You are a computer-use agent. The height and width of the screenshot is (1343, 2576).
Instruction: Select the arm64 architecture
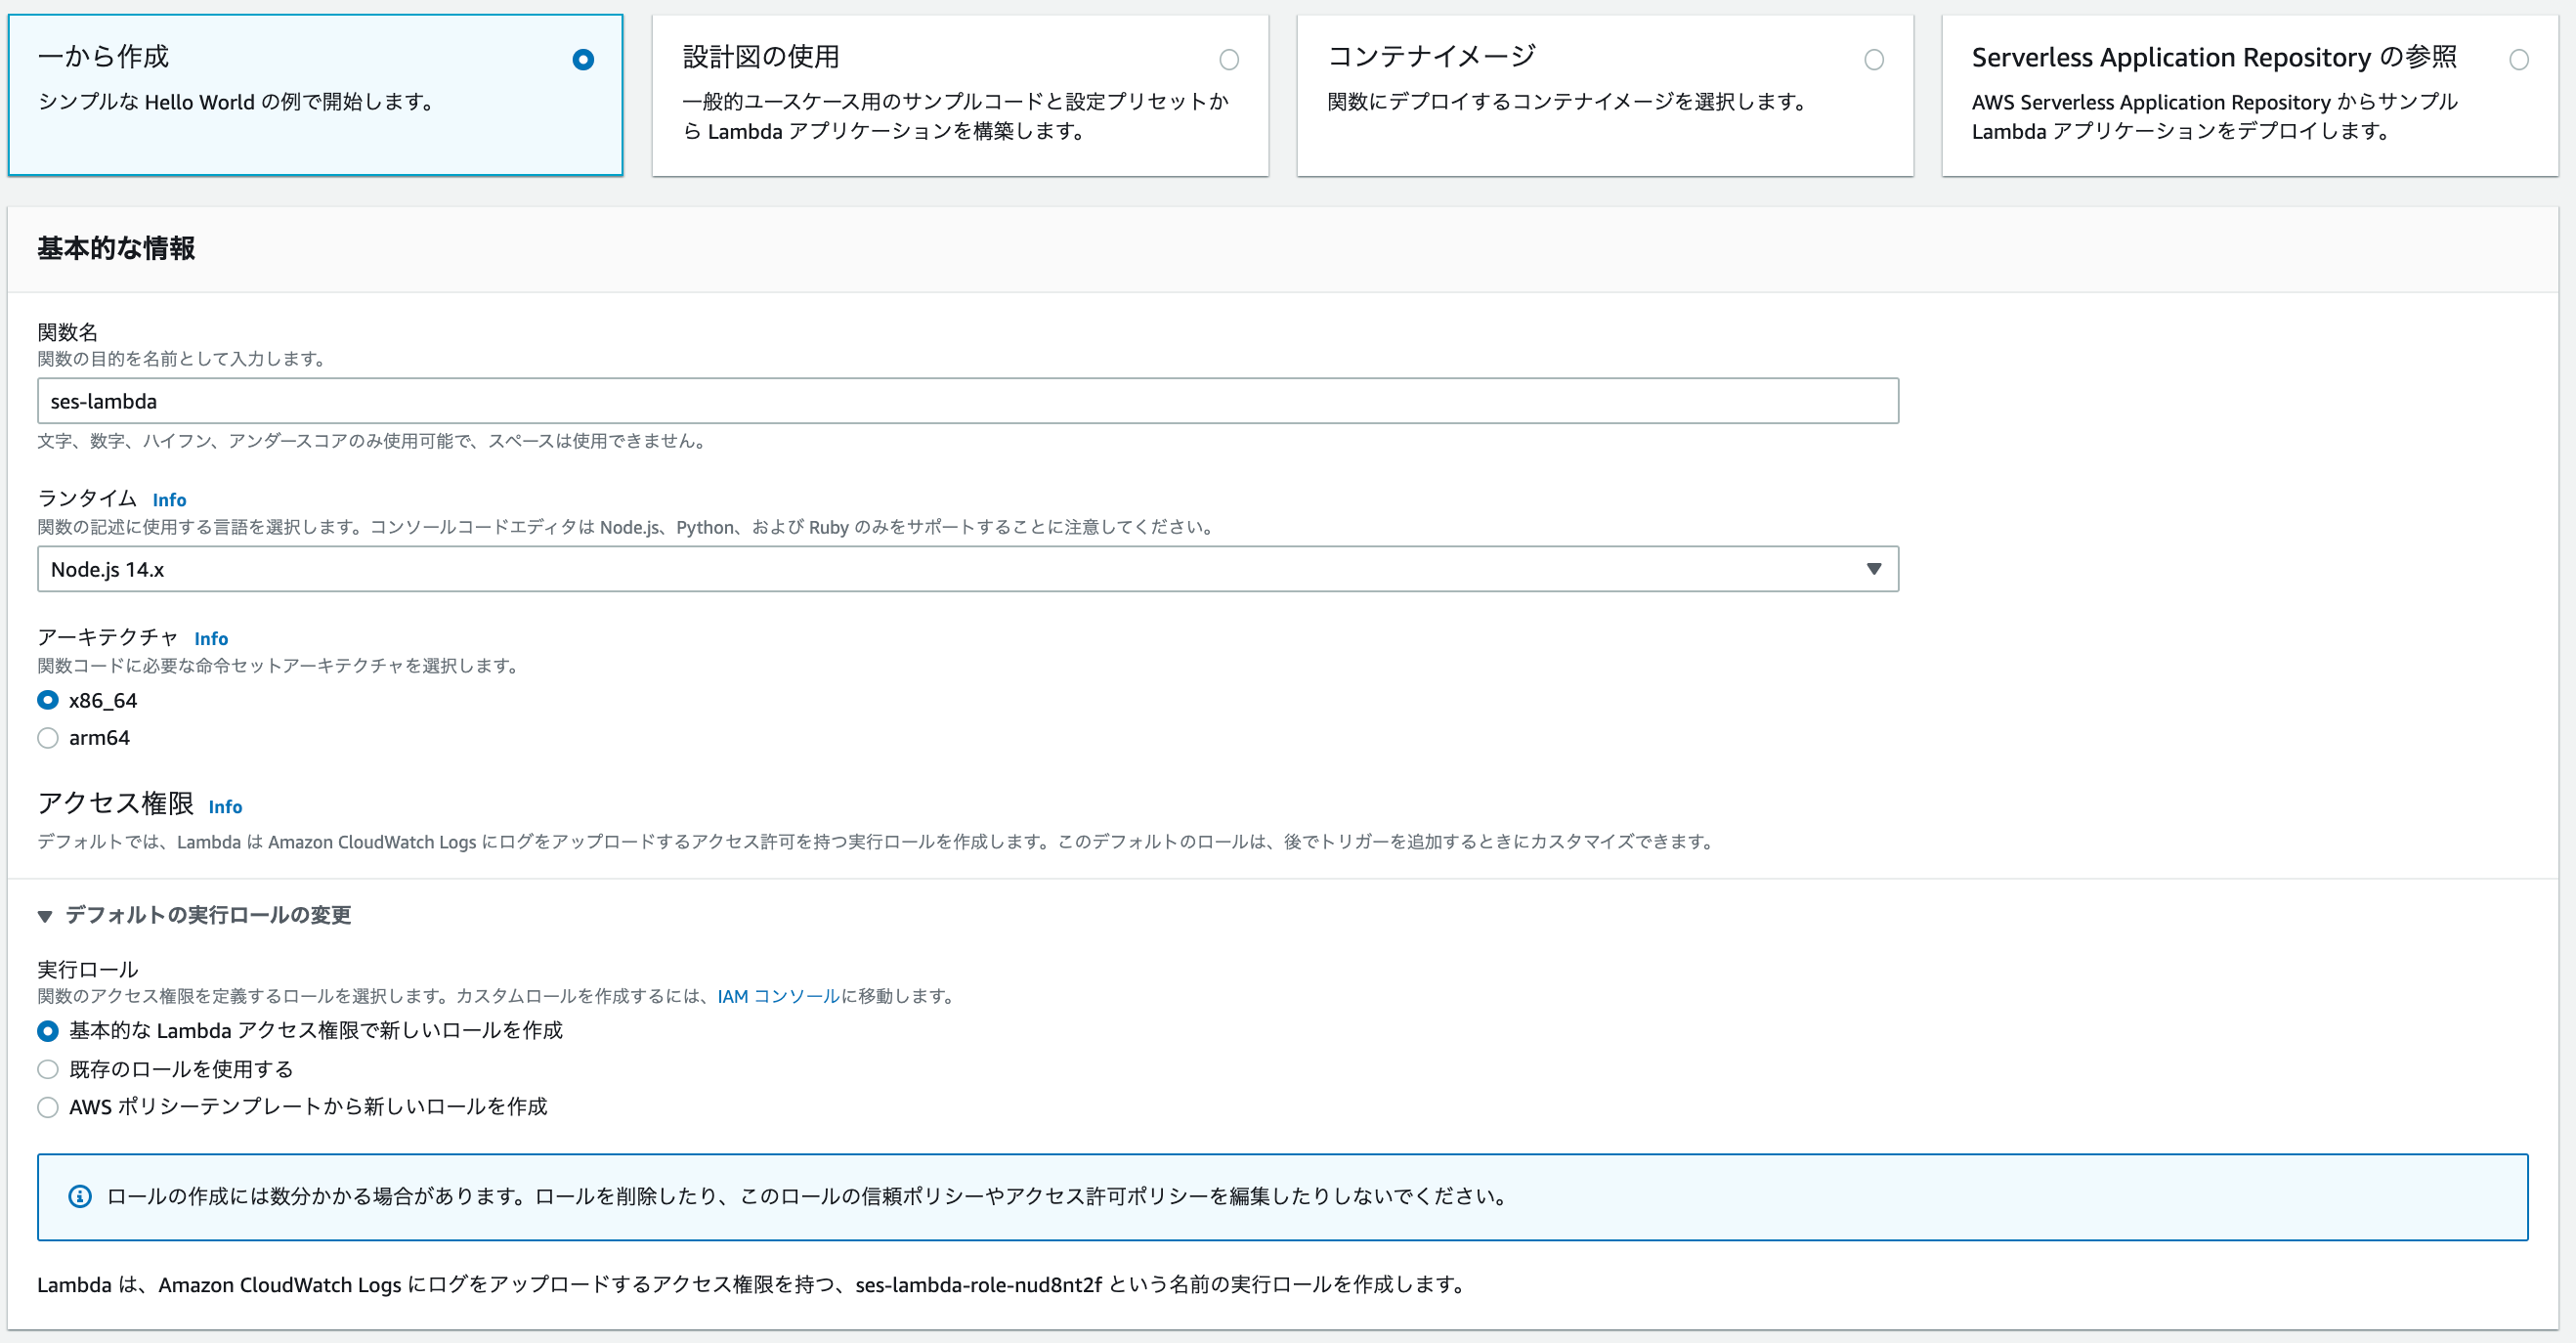[x=47, y=738]
